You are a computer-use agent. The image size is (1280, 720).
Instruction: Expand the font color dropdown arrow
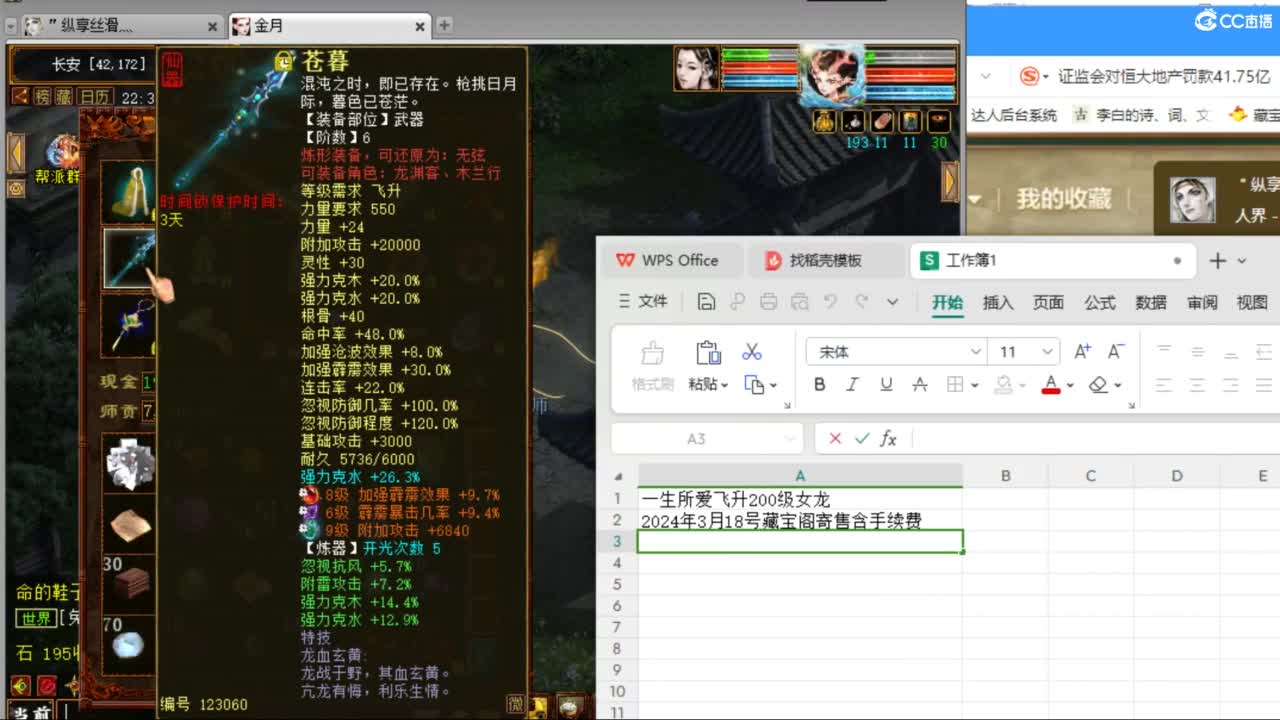(x=1070, y=385)
